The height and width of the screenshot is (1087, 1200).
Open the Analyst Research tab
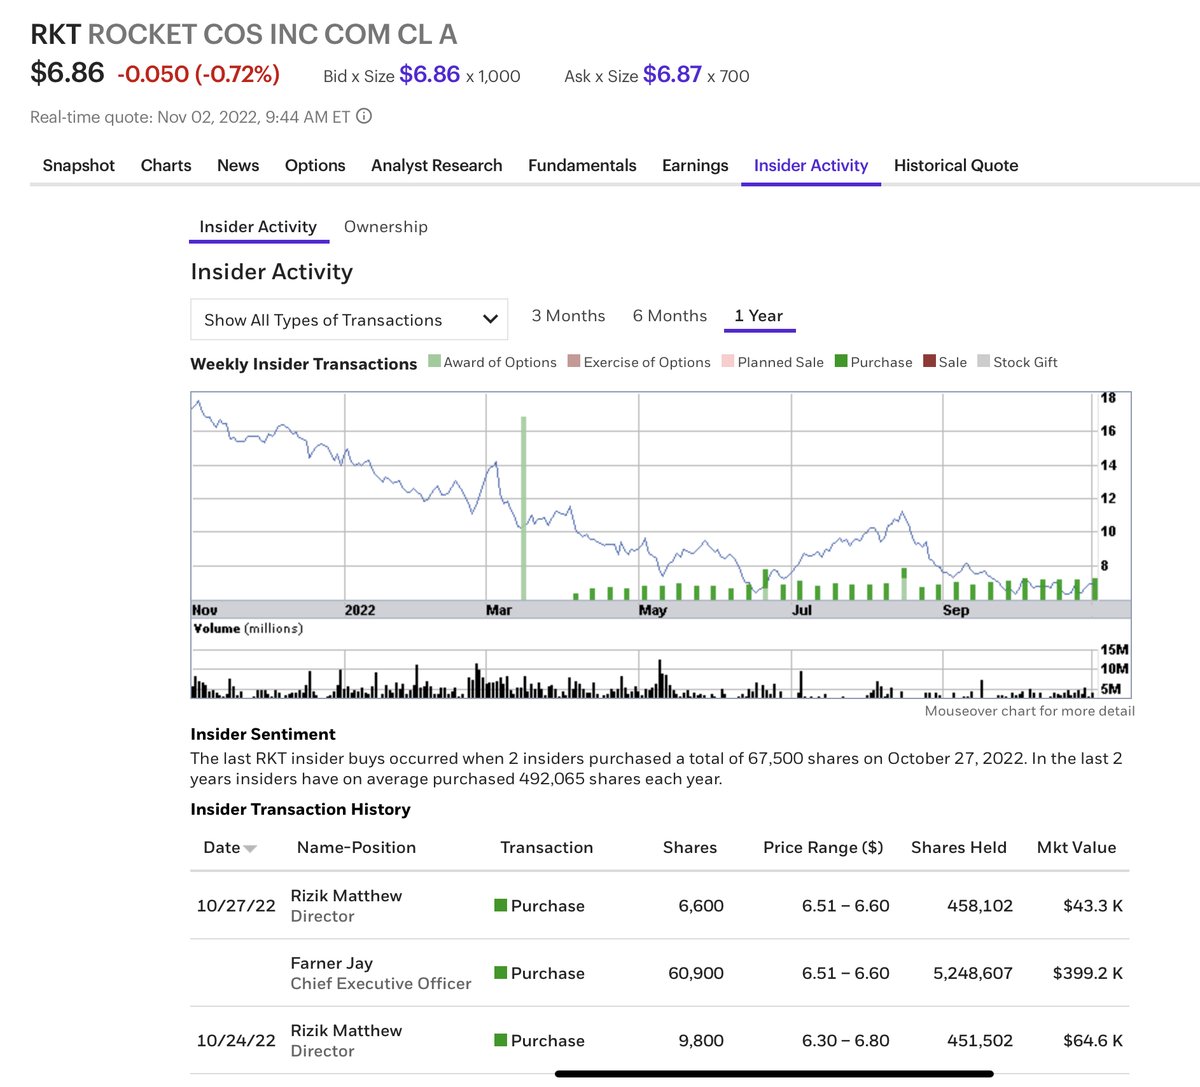tap(437, 165)
